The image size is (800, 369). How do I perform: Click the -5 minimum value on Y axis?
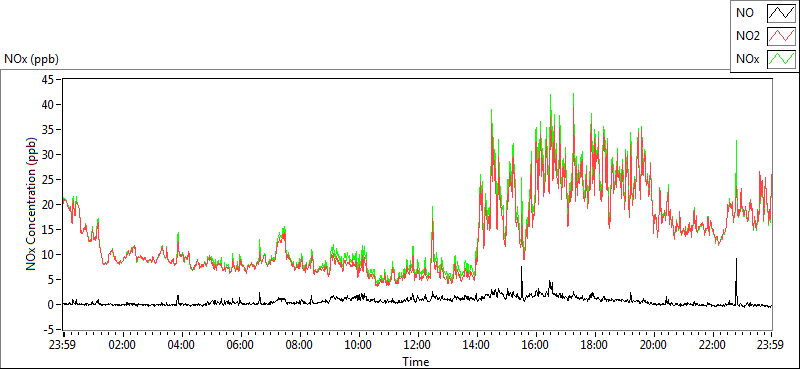click(x=50, y=330)
